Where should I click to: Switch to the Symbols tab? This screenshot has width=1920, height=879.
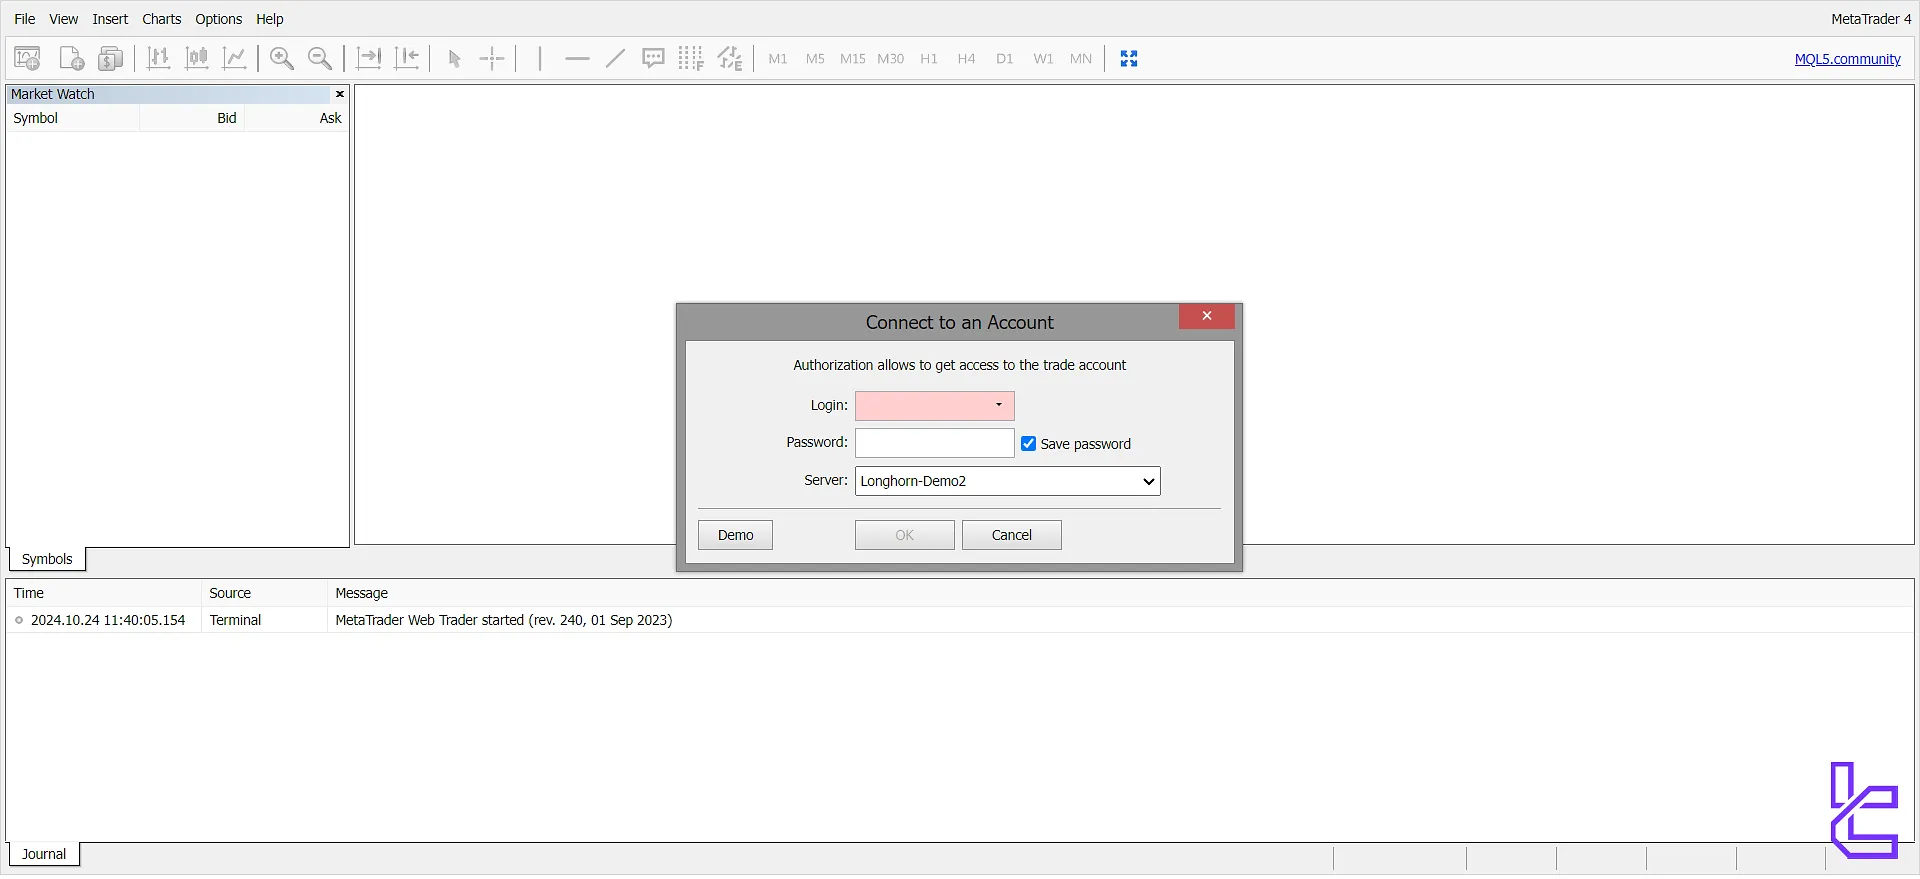[x=47, y=559]
